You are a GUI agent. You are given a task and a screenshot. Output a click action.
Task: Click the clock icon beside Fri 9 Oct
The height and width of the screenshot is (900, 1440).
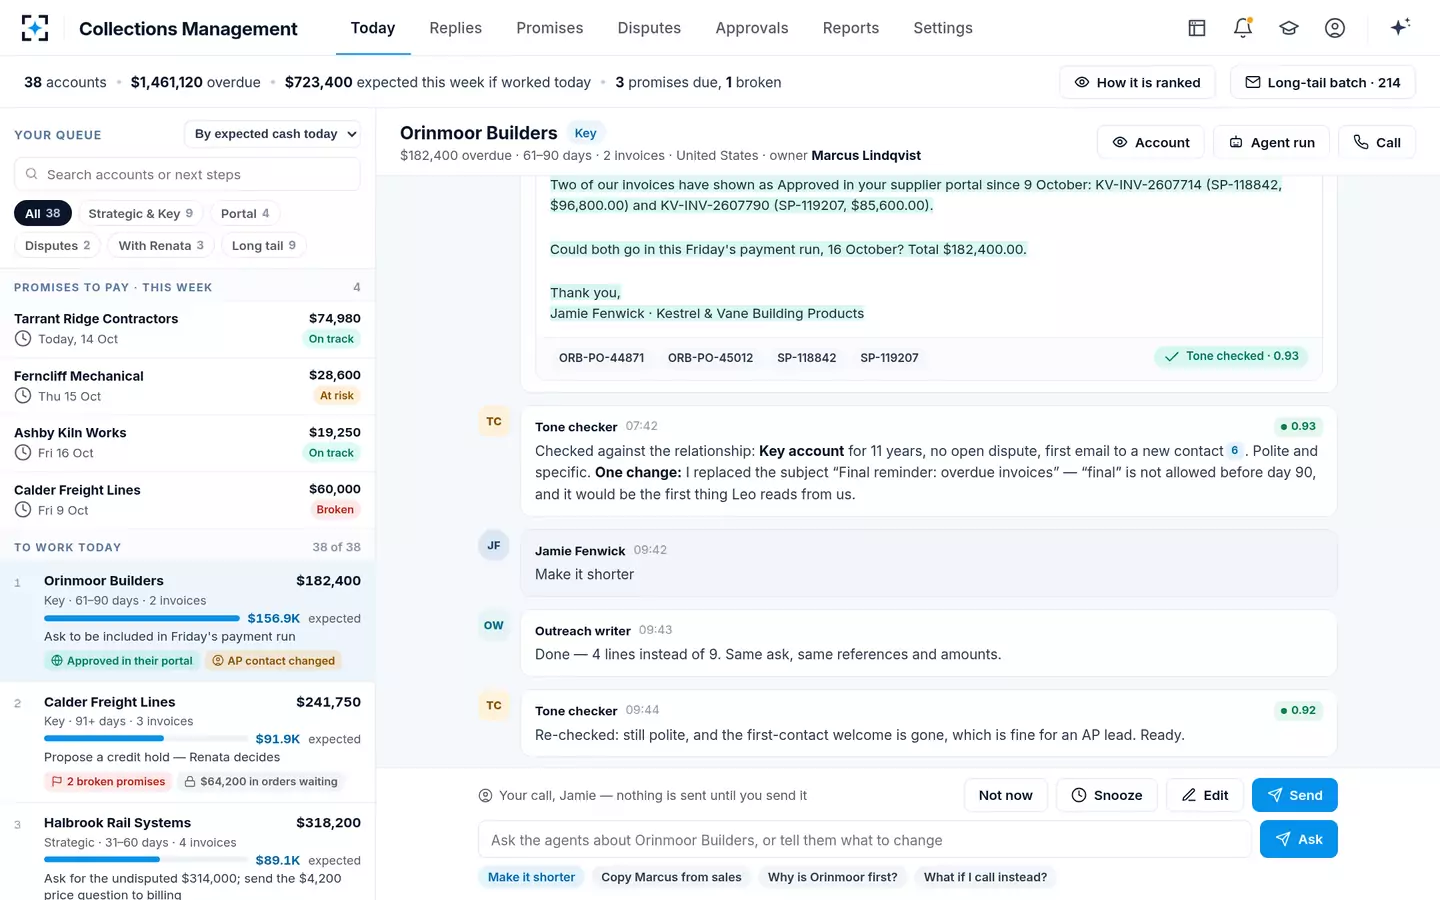pyautogui.click(x=23, y=510)
